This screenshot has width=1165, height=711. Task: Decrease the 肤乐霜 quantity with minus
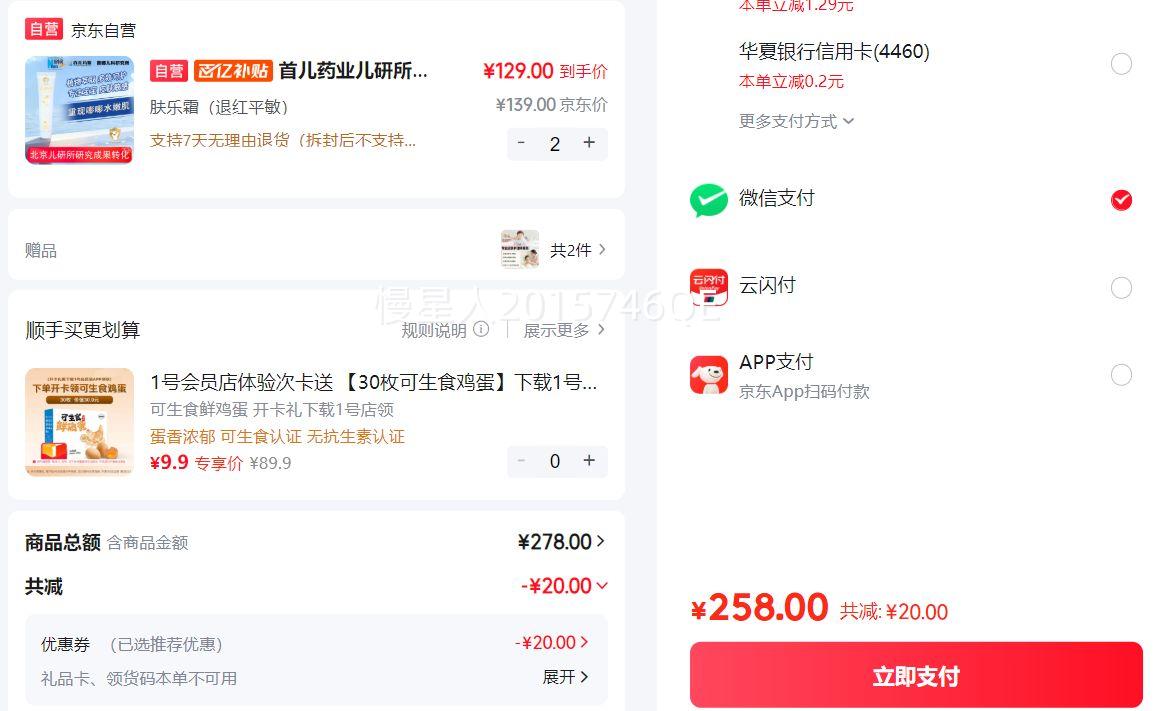tap(521, 143)
